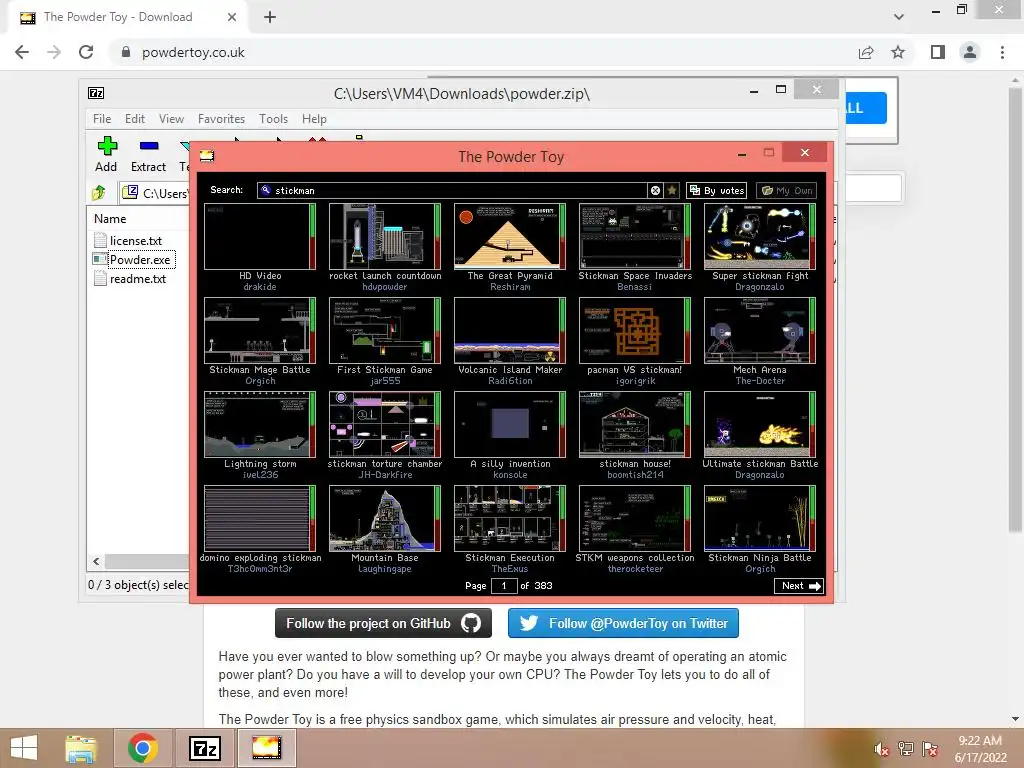1024x768 pixels.
Task: Open Mountain Base save thumbnail
Action: pyautogui.click(x=385, y=519)
